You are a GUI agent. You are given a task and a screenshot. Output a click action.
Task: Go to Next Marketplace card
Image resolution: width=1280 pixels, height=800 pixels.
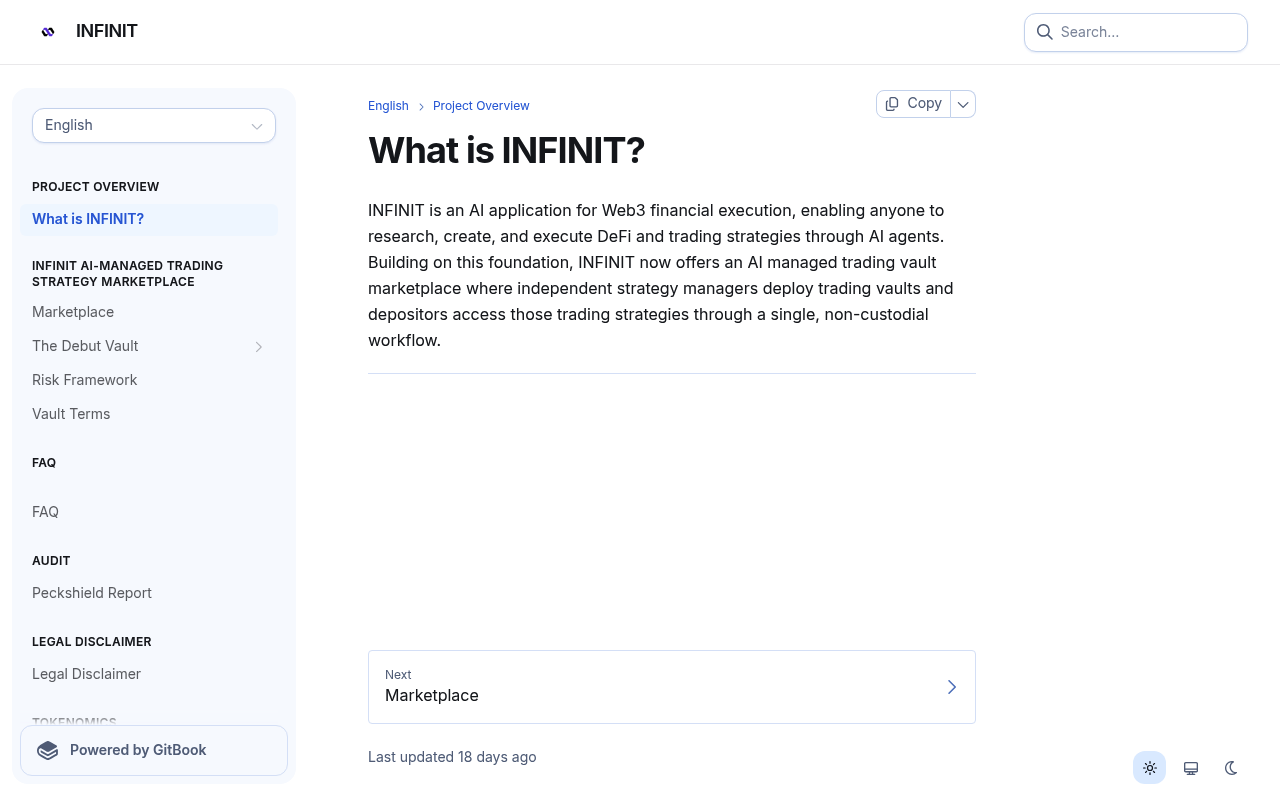(x=672, y=687)
